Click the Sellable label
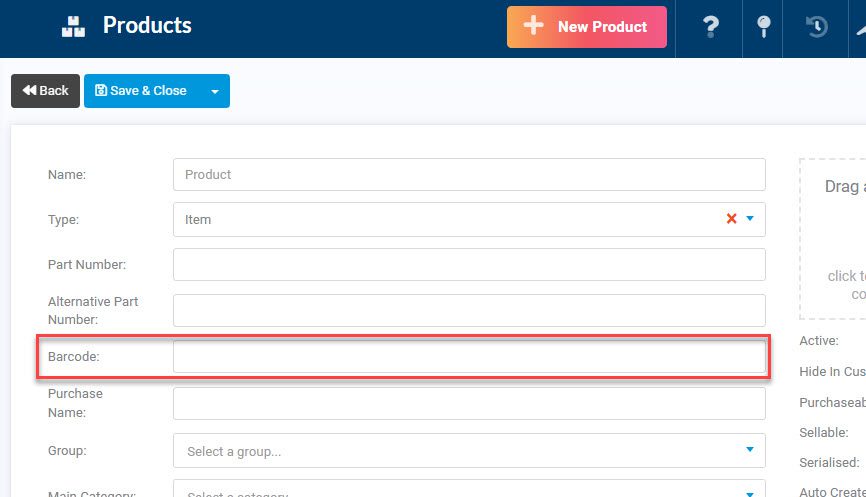The height and width of the screenshot is (497, 866). [823, 432]
